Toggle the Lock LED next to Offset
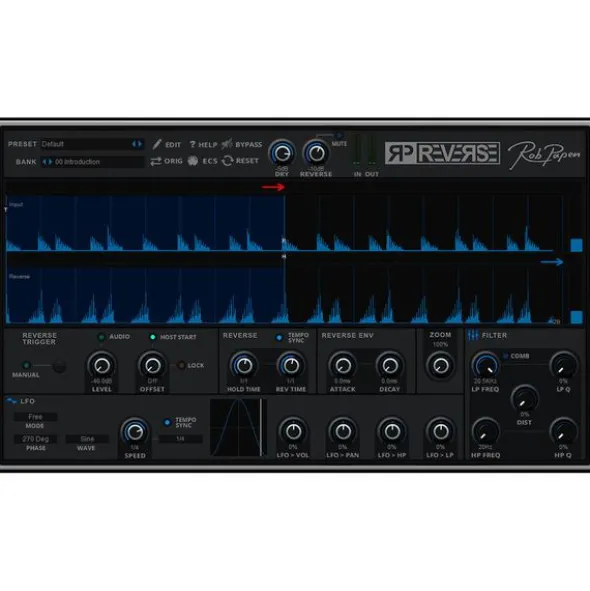 (181, 365)
